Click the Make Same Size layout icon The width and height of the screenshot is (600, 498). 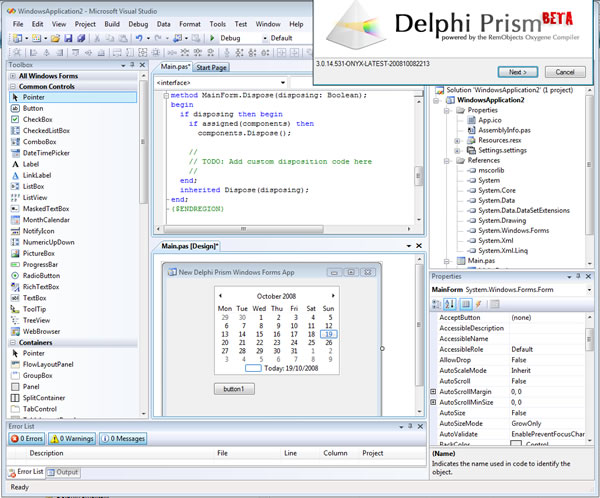tap(143, 52)
